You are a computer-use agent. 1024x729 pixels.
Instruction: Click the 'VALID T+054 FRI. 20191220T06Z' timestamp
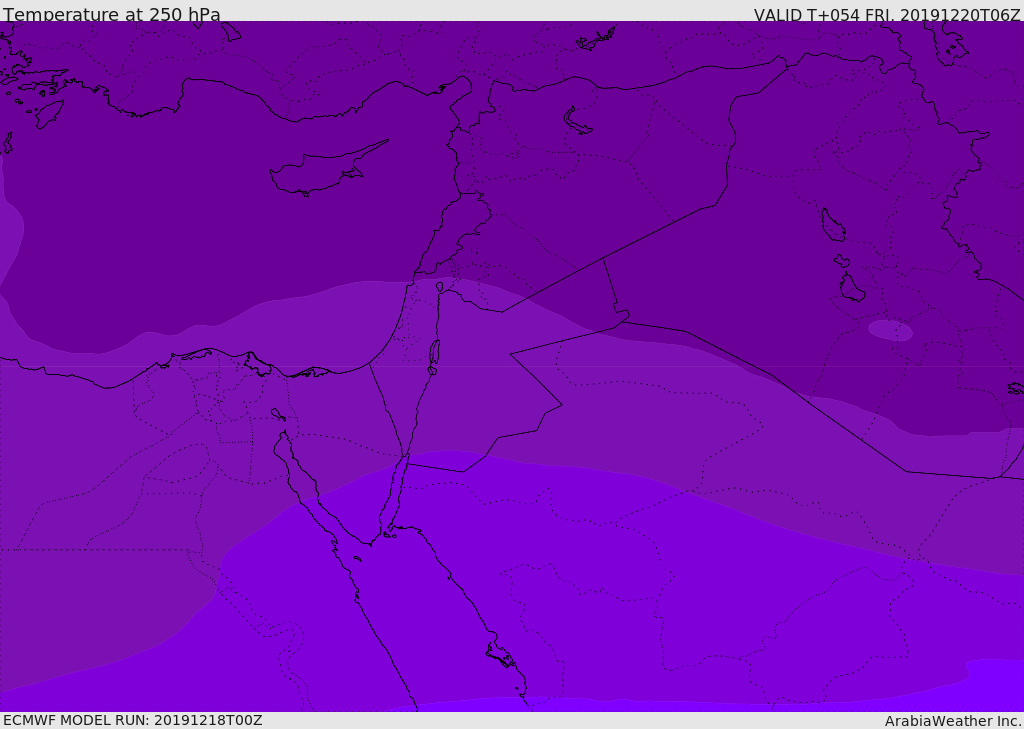coord(886,14)
